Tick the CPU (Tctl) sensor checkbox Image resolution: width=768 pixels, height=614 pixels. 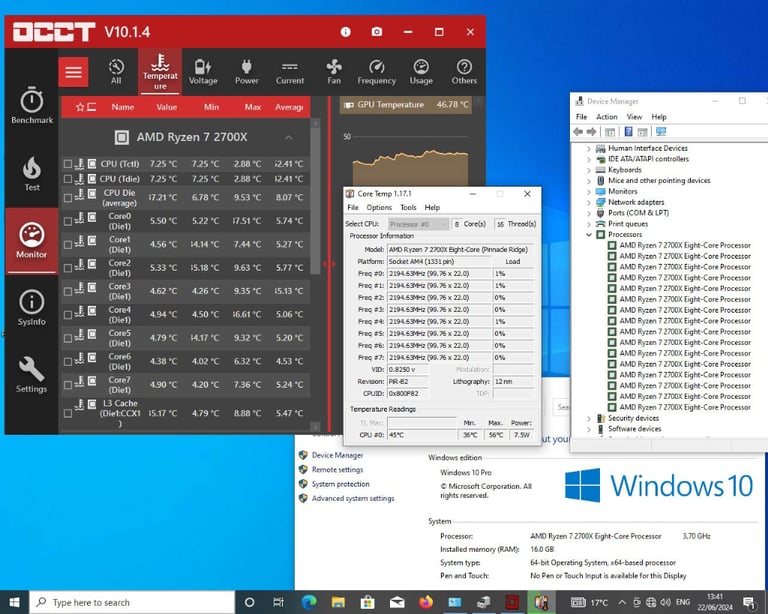point(68,164)
